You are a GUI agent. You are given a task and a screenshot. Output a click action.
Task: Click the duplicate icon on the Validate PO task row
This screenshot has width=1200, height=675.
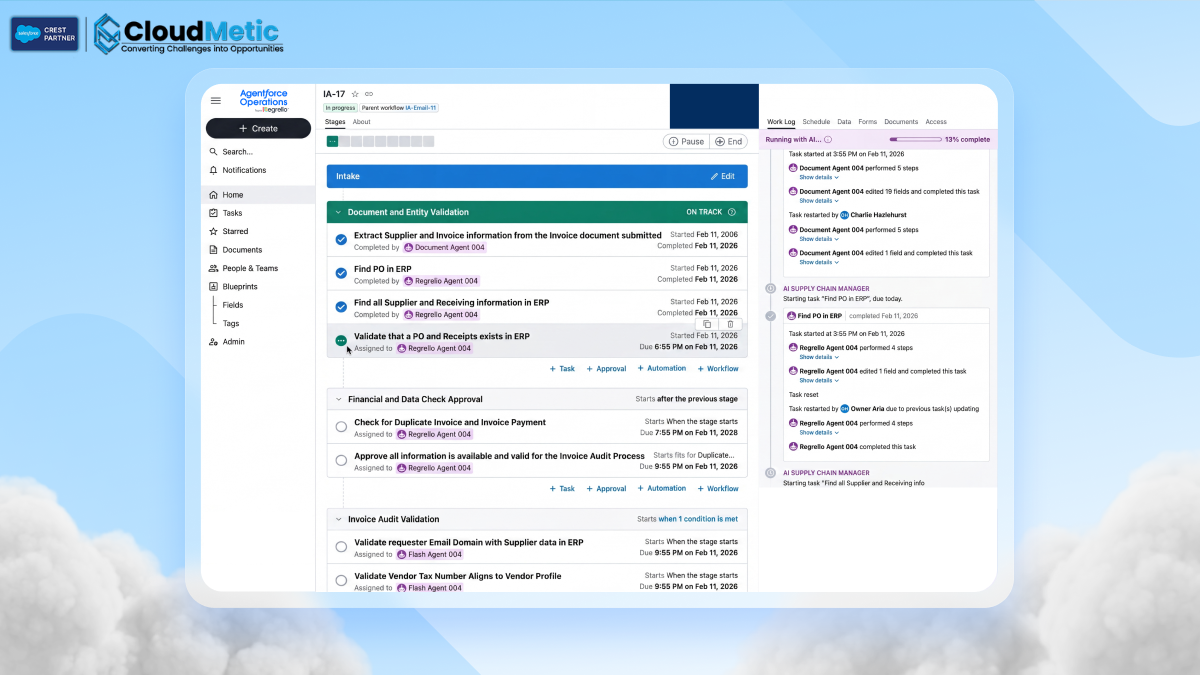click(707, 324)
